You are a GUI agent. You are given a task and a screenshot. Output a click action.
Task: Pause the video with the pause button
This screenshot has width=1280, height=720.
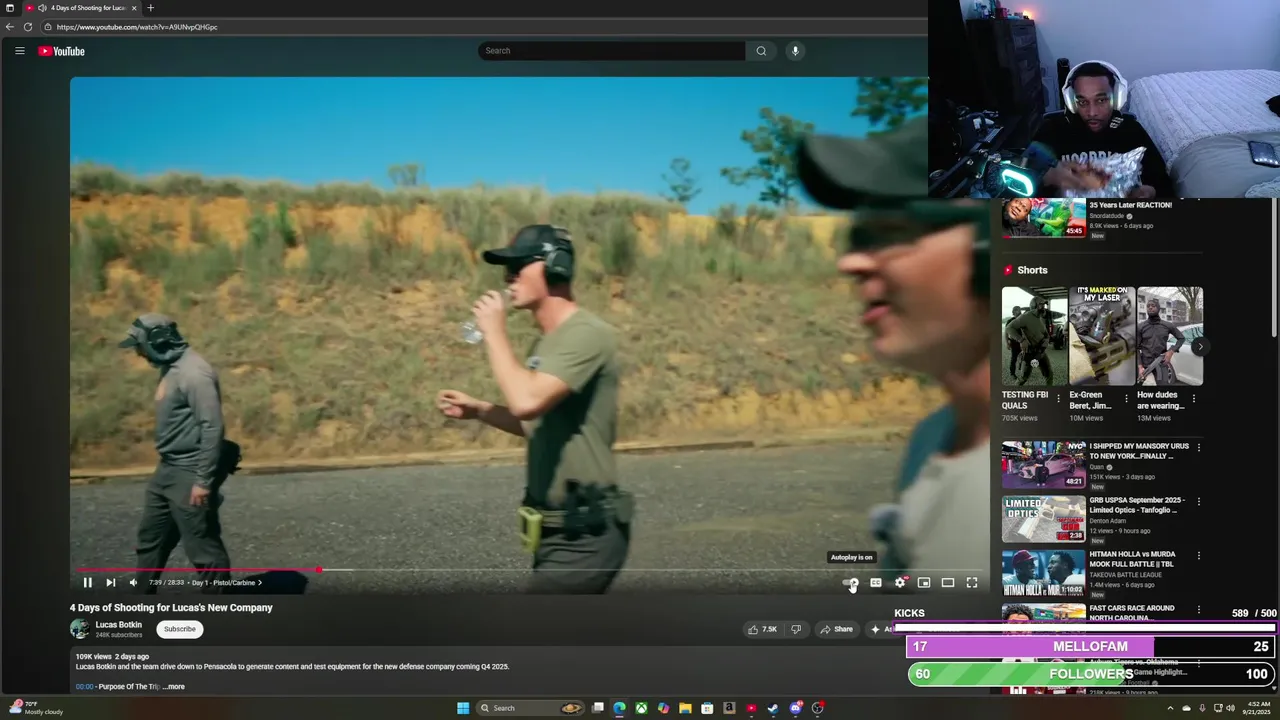click(x=87, y=583)
